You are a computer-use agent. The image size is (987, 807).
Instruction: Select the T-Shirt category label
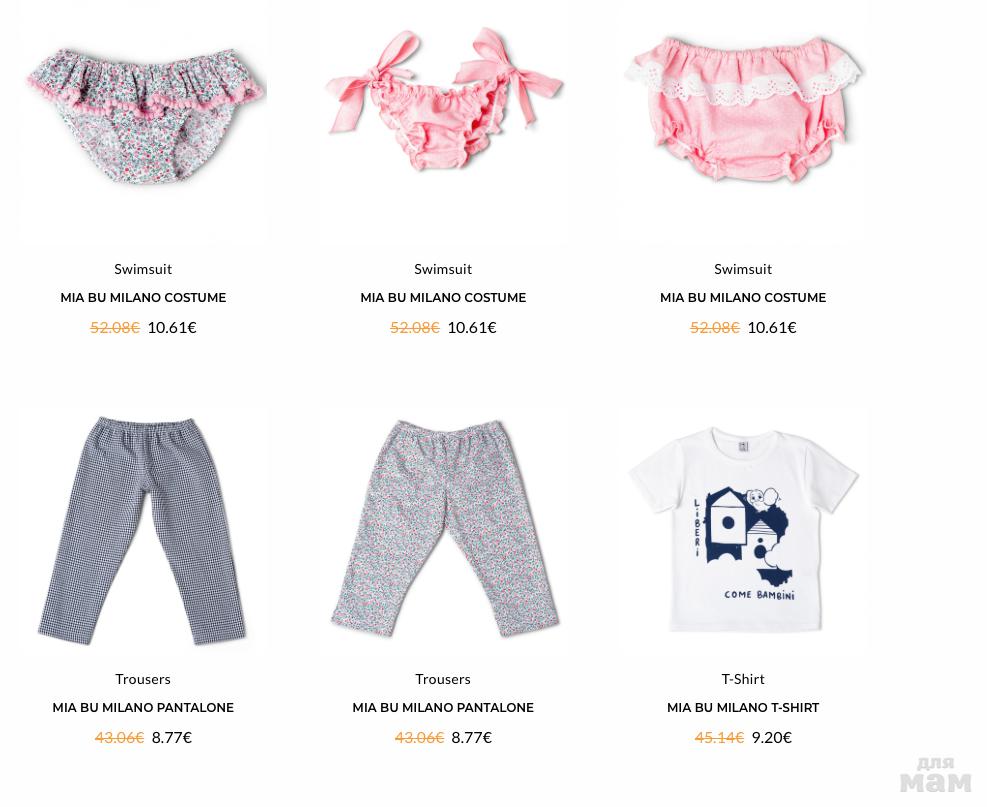[x=743, y=679]
